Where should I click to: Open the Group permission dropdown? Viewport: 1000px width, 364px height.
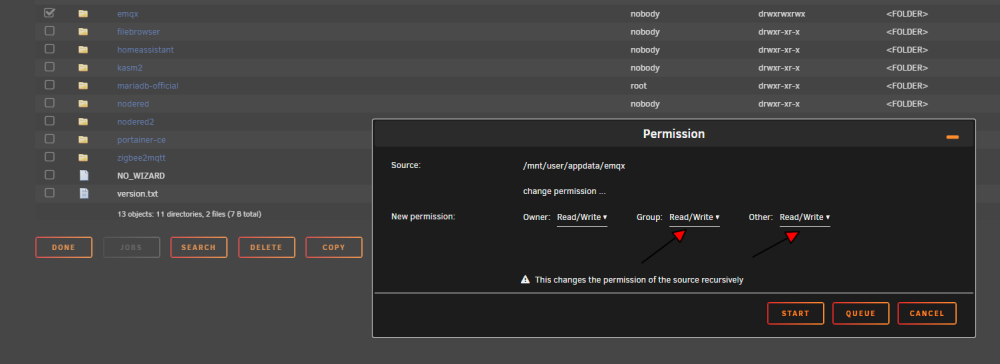coord(695,217)
